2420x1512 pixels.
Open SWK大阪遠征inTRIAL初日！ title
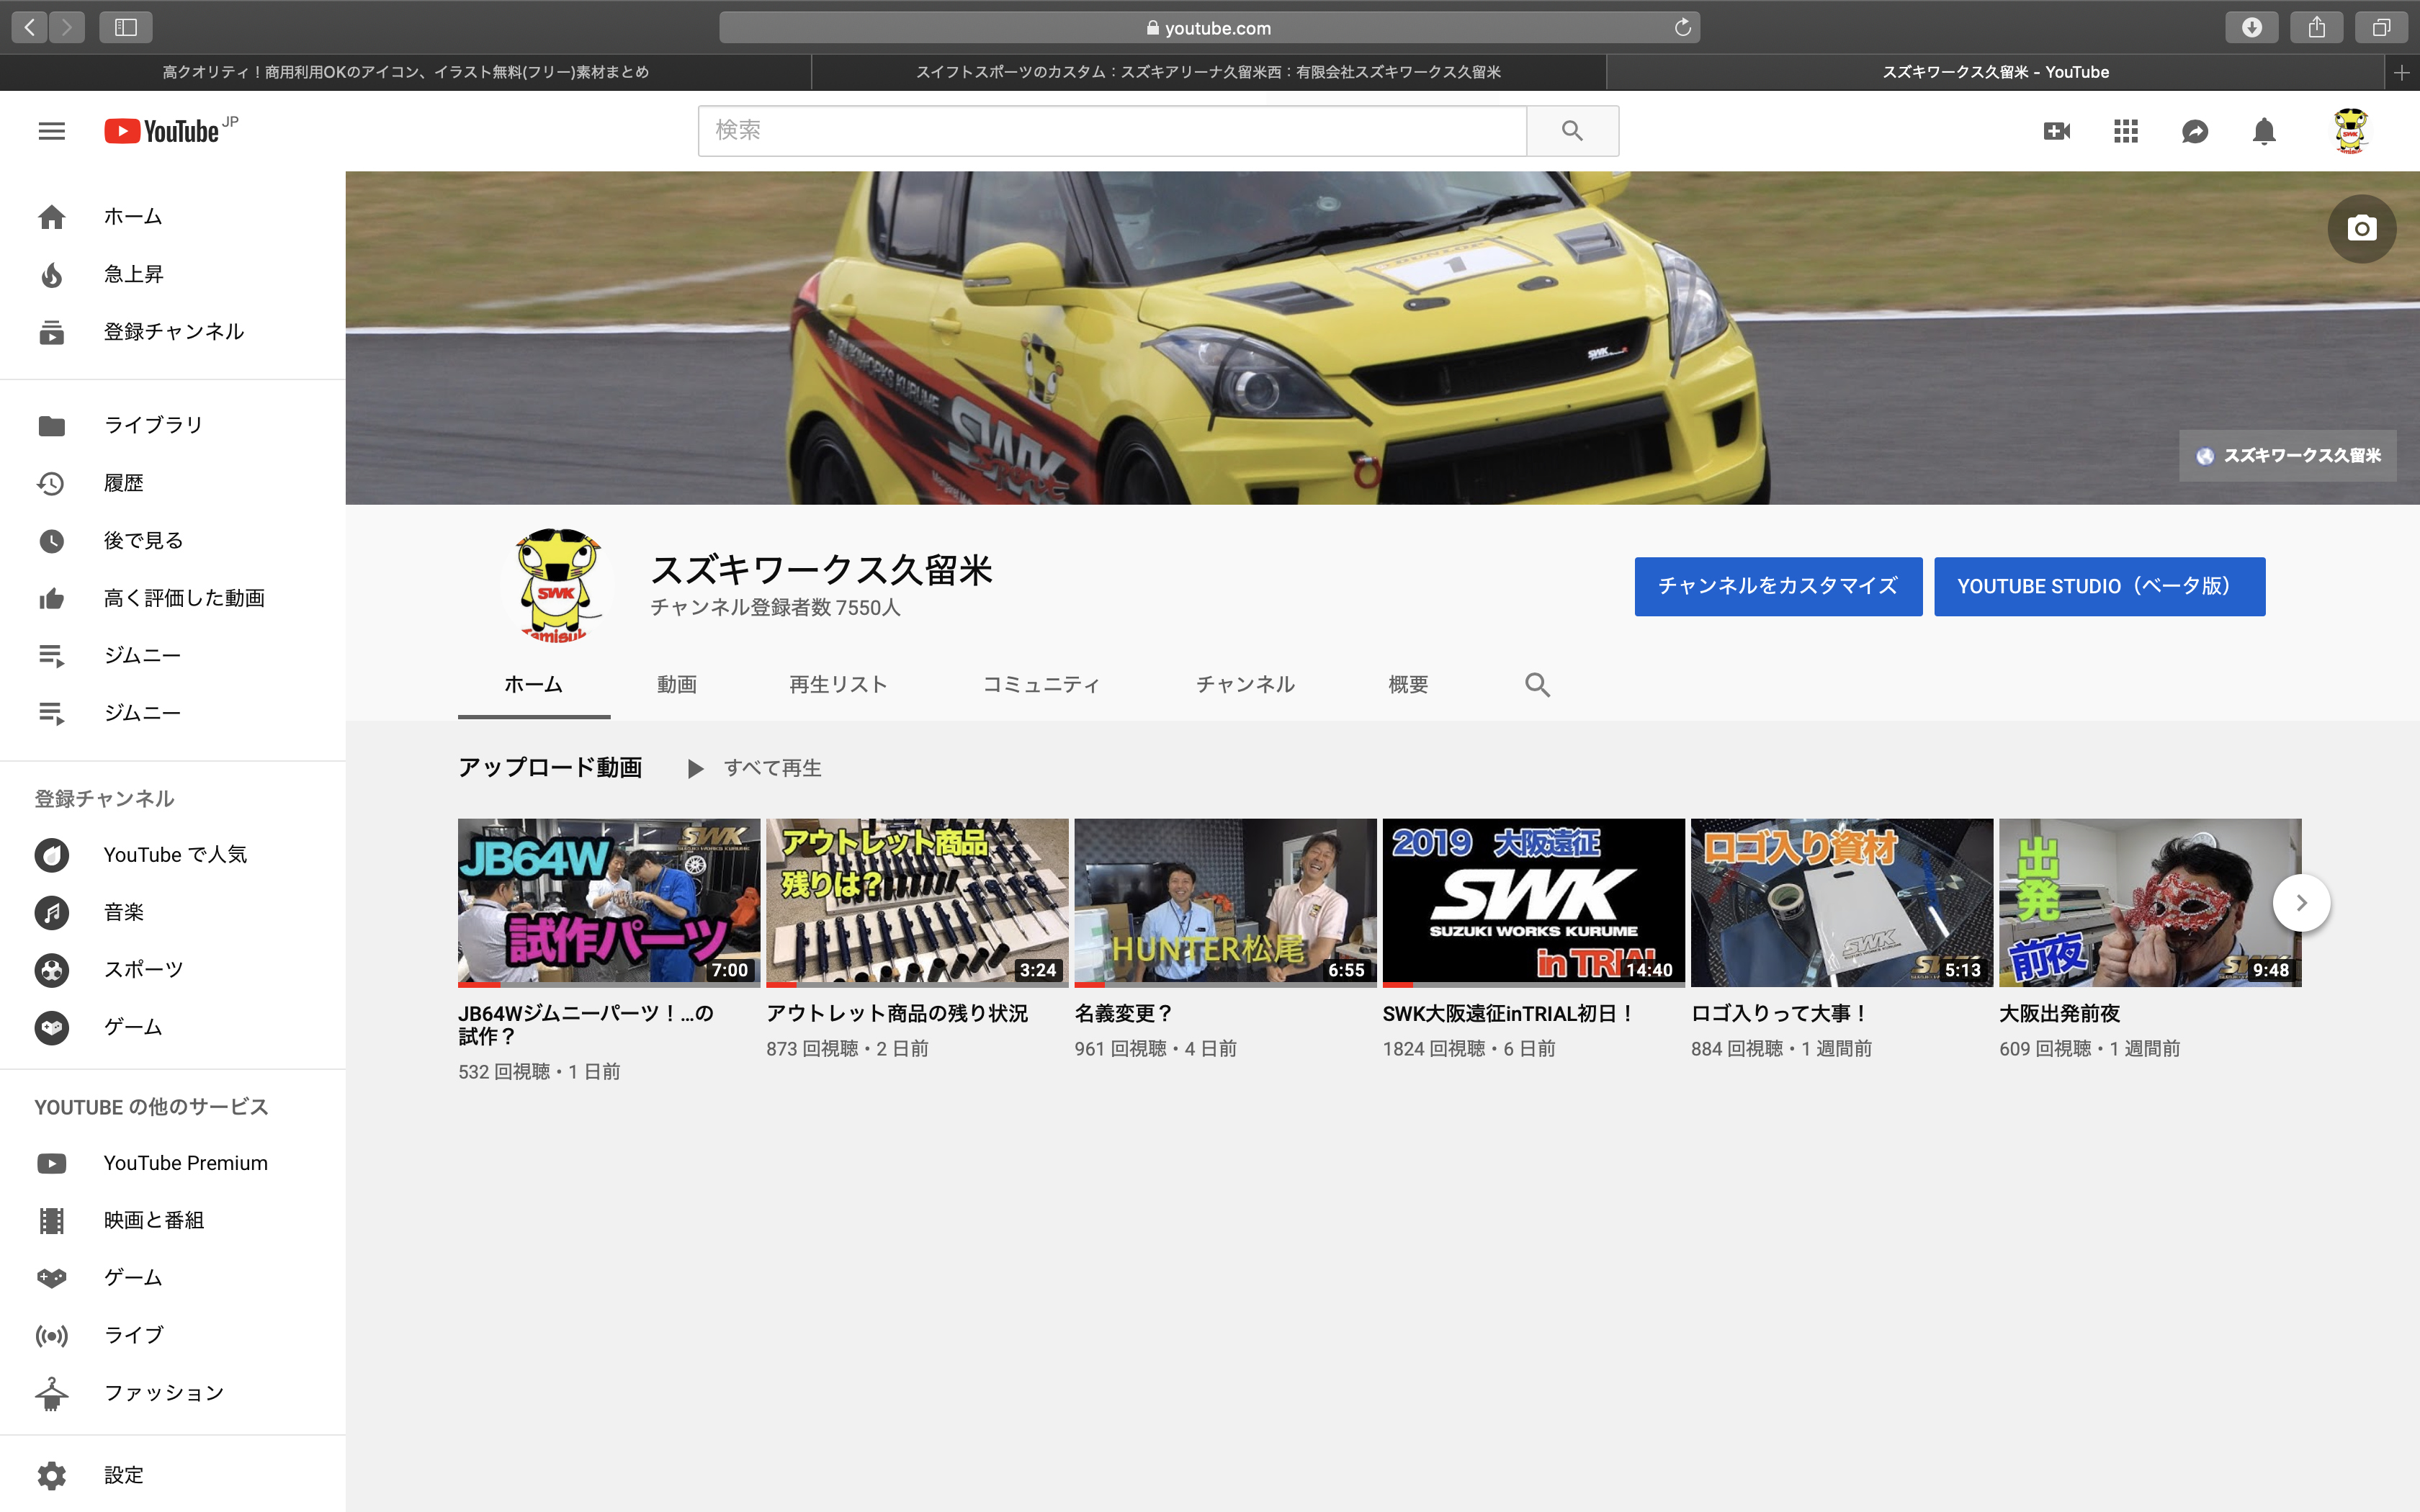[x=1508, y=1014]
